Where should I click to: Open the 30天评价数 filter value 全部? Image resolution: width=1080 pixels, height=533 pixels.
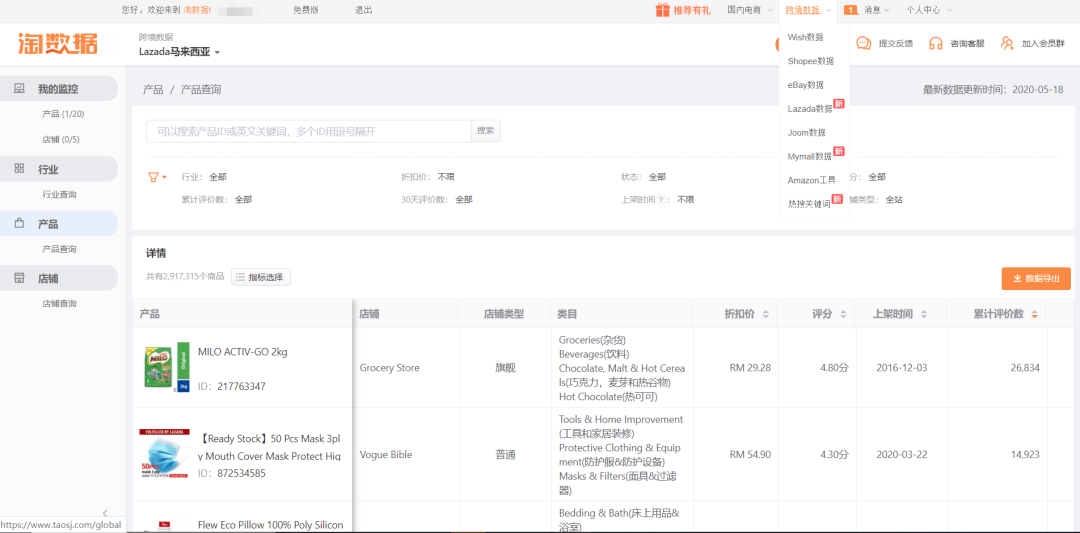click(464, 200)
